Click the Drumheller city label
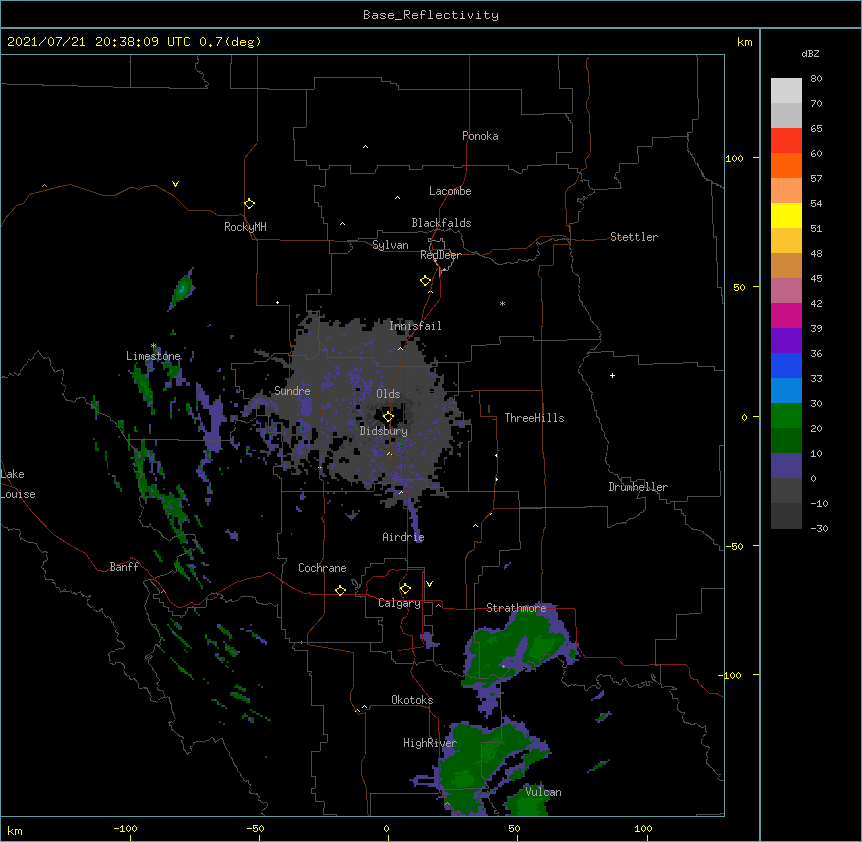This screenshot has width=862, height=842. tap(638, 487)
